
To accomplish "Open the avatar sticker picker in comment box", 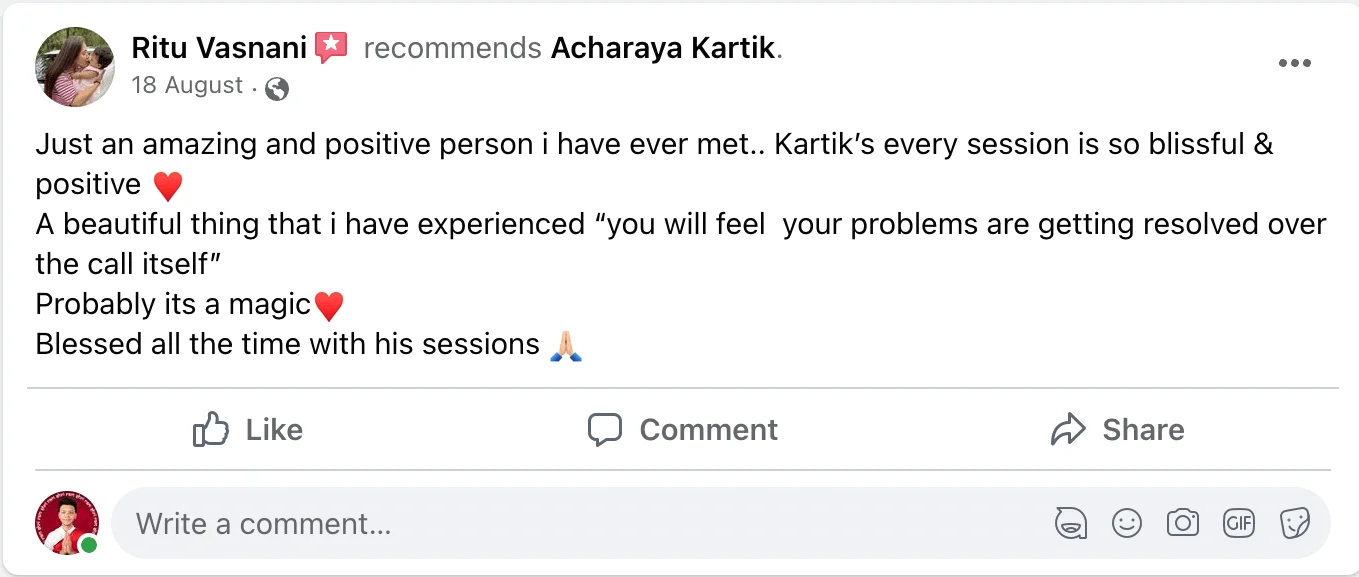I will click(x=1071, y=523).
